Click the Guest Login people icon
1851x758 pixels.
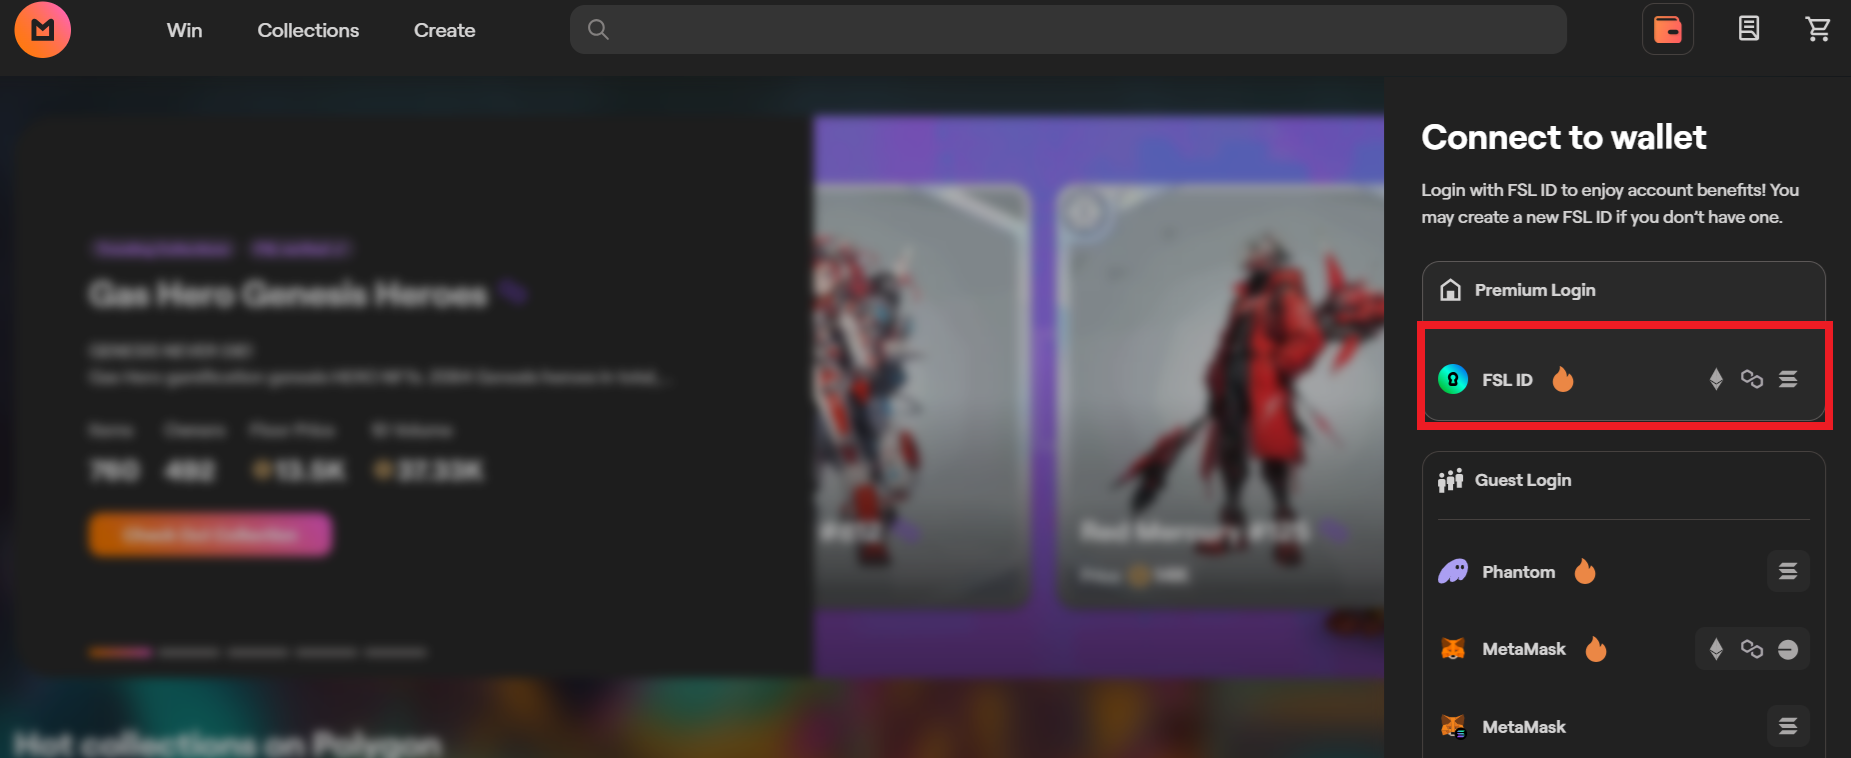1450,481
